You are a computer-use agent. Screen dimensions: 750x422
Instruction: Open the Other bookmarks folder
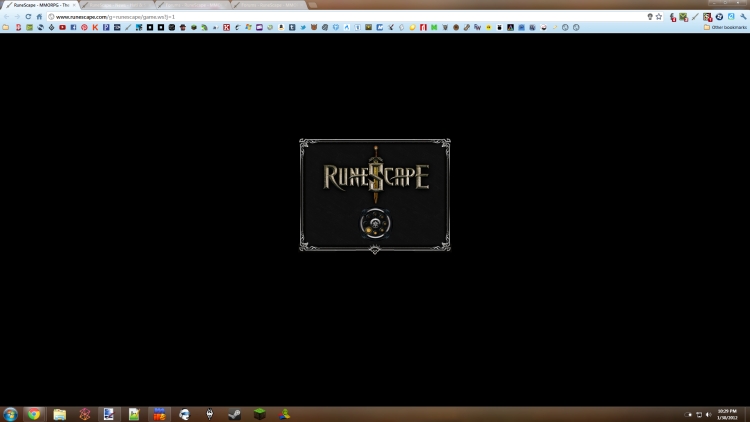pyautogui.click(x=725, y=27)
